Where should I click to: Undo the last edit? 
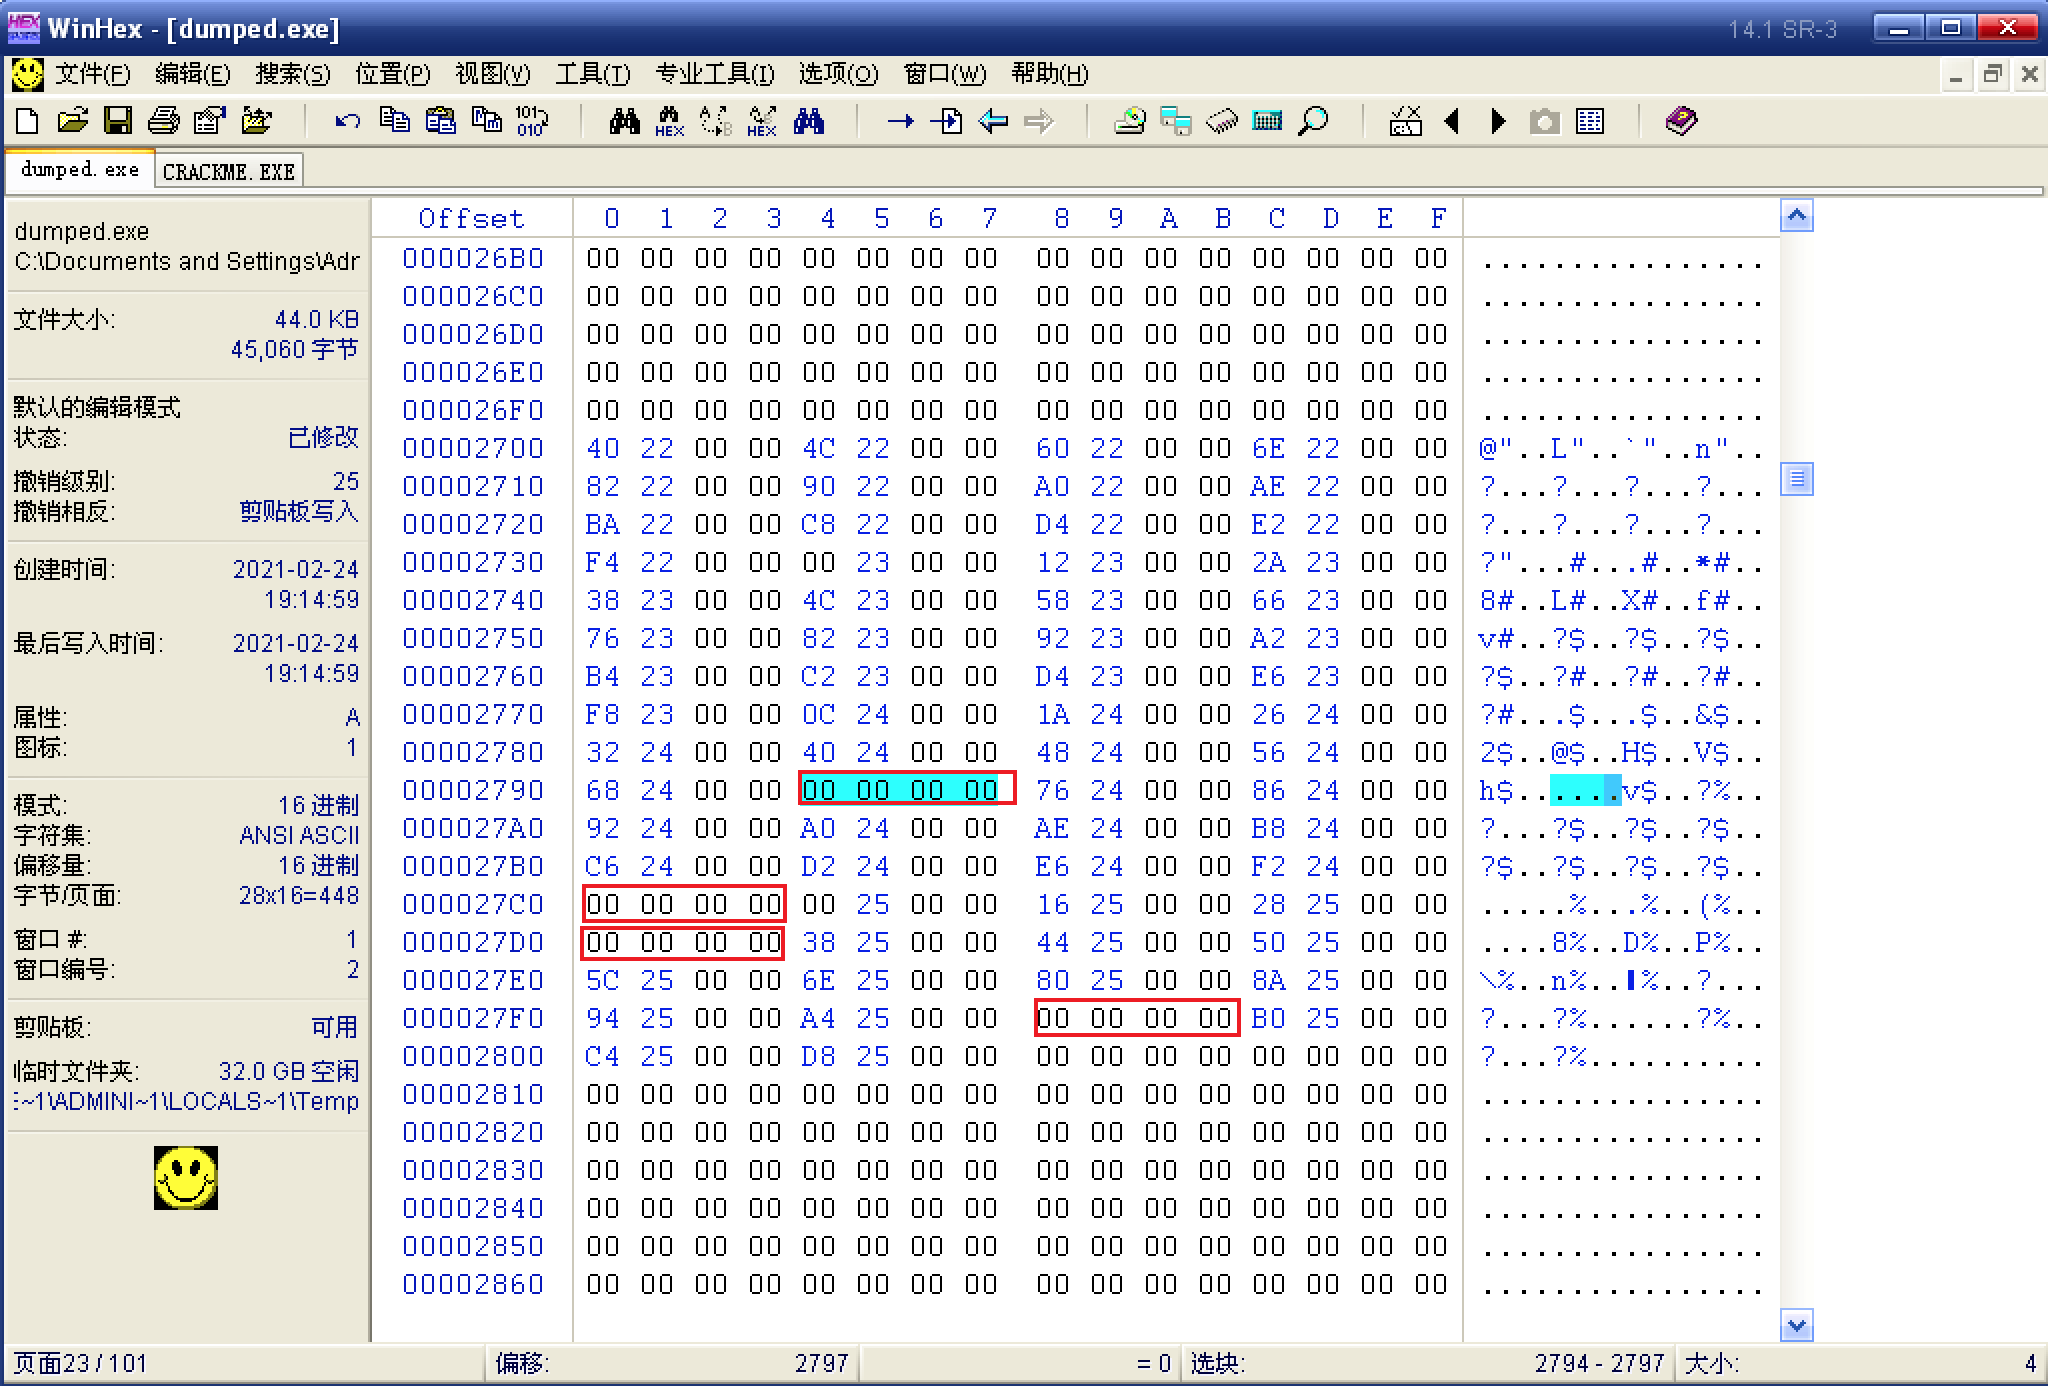click(346, 120)
